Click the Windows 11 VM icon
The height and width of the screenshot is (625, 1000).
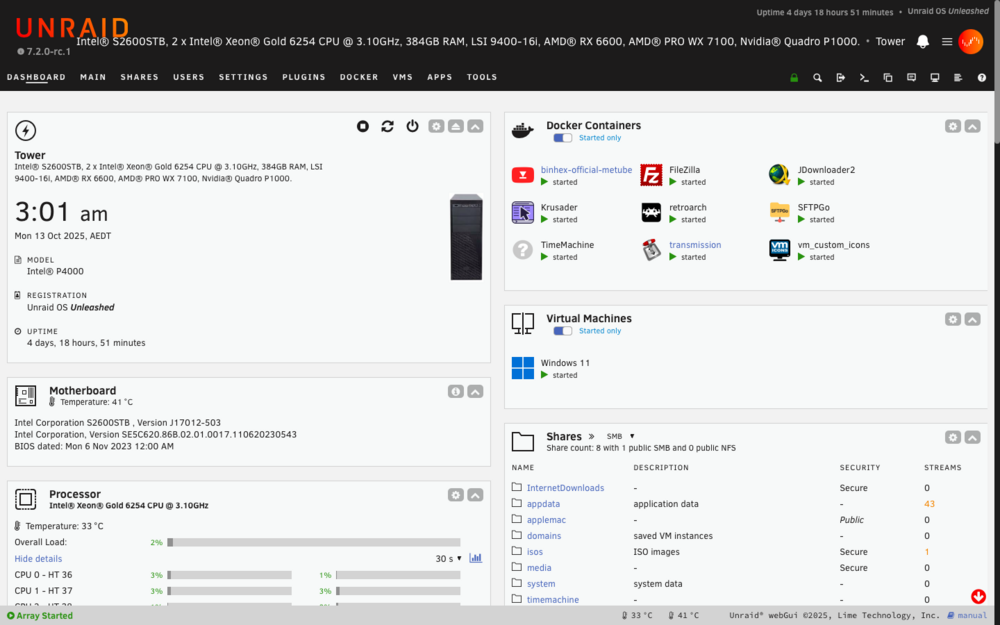(523, 368)
